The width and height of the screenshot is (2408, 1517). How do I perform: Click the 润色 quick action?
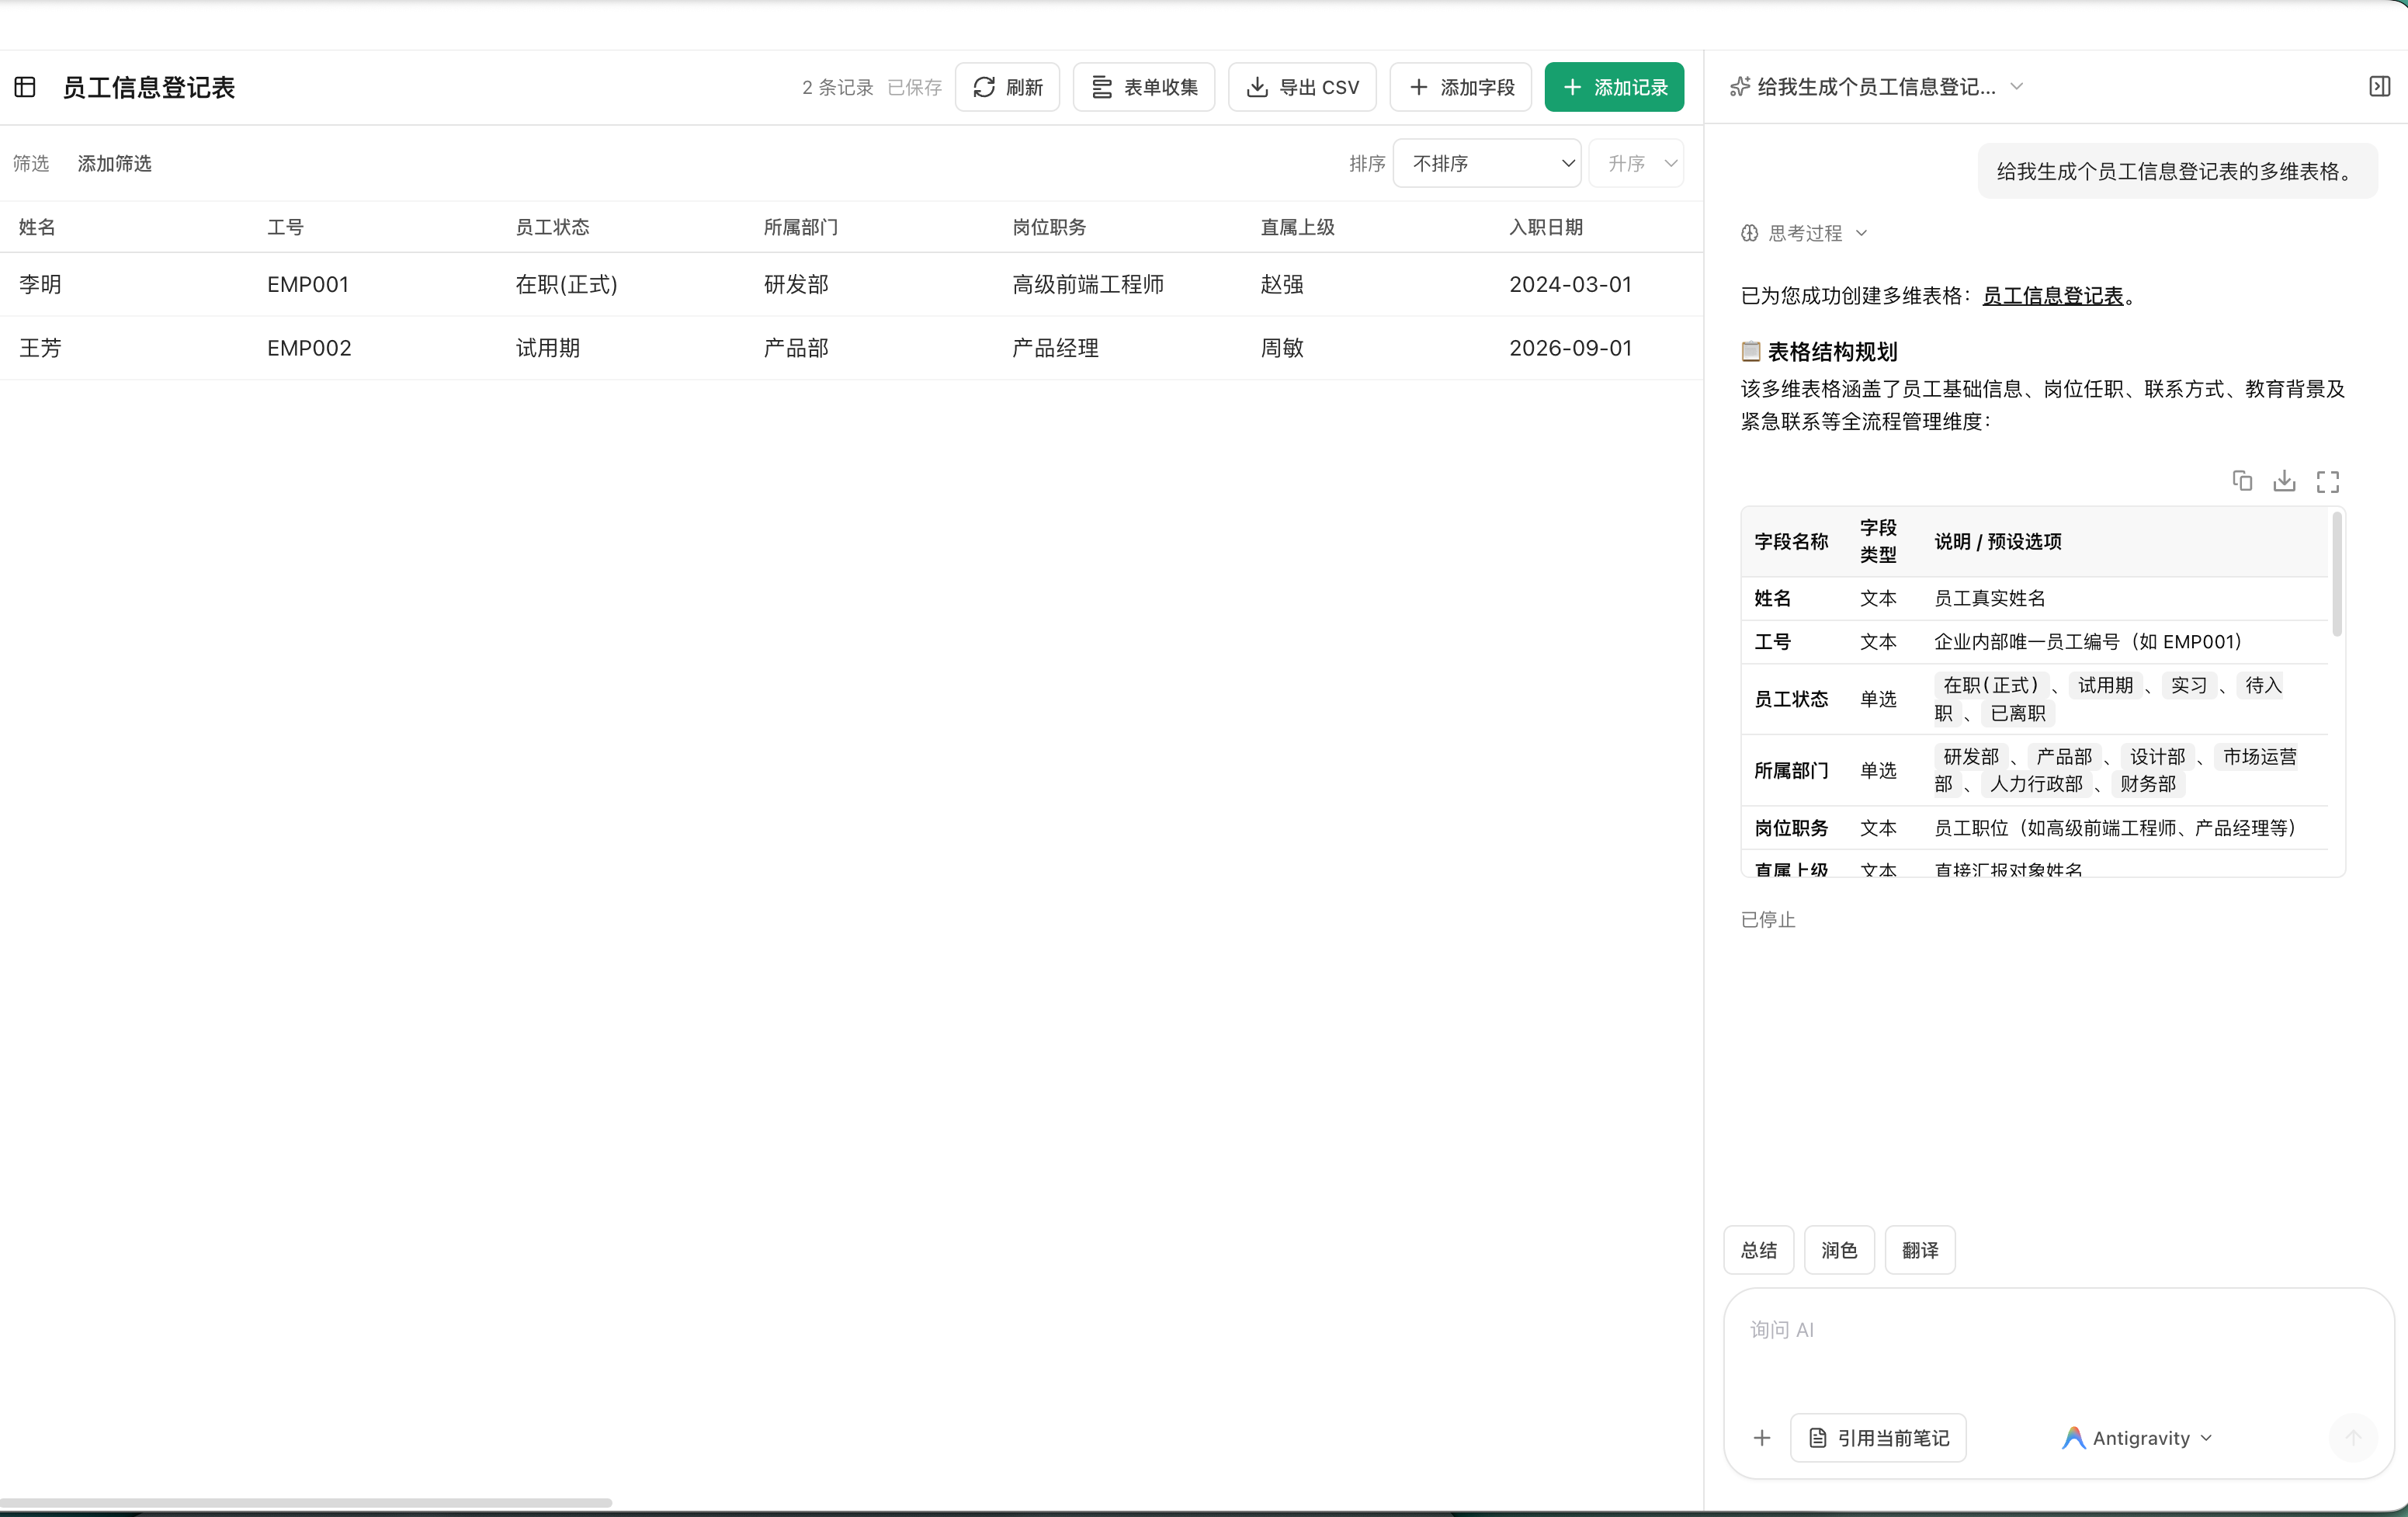(x=1839, y=1250)
